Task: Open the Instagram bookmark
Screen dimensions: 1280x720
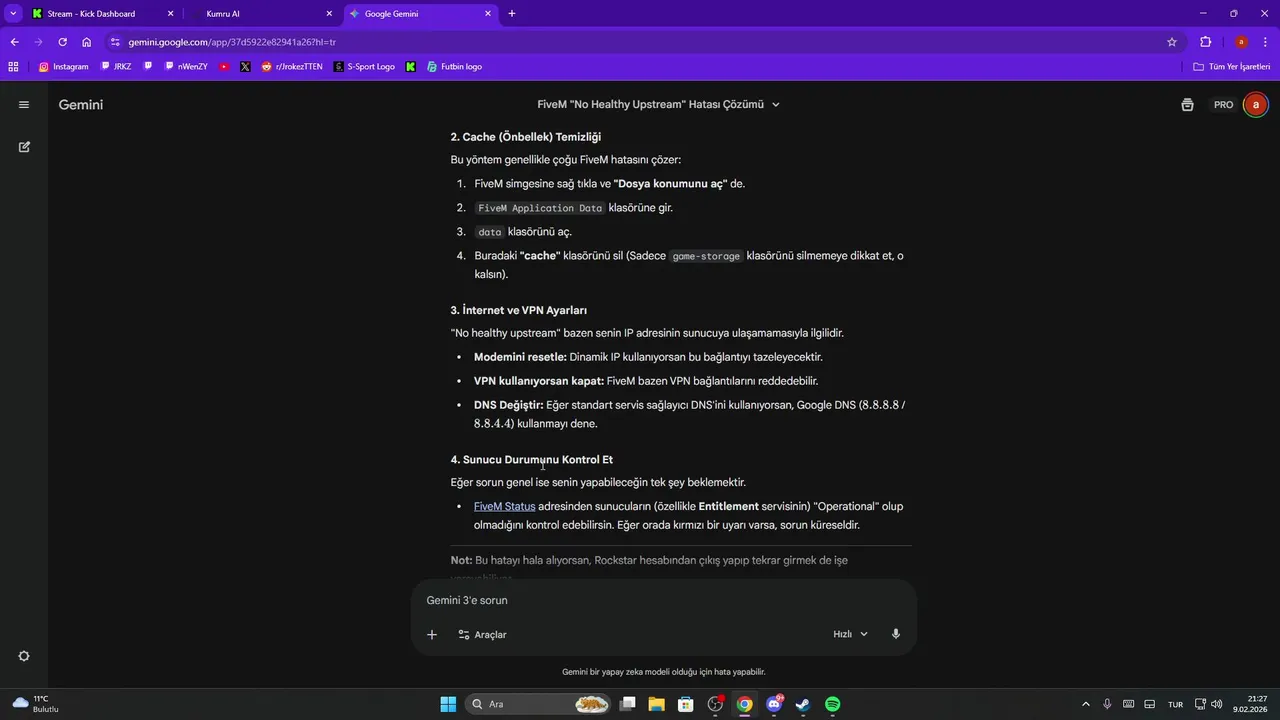Action: 64,67
